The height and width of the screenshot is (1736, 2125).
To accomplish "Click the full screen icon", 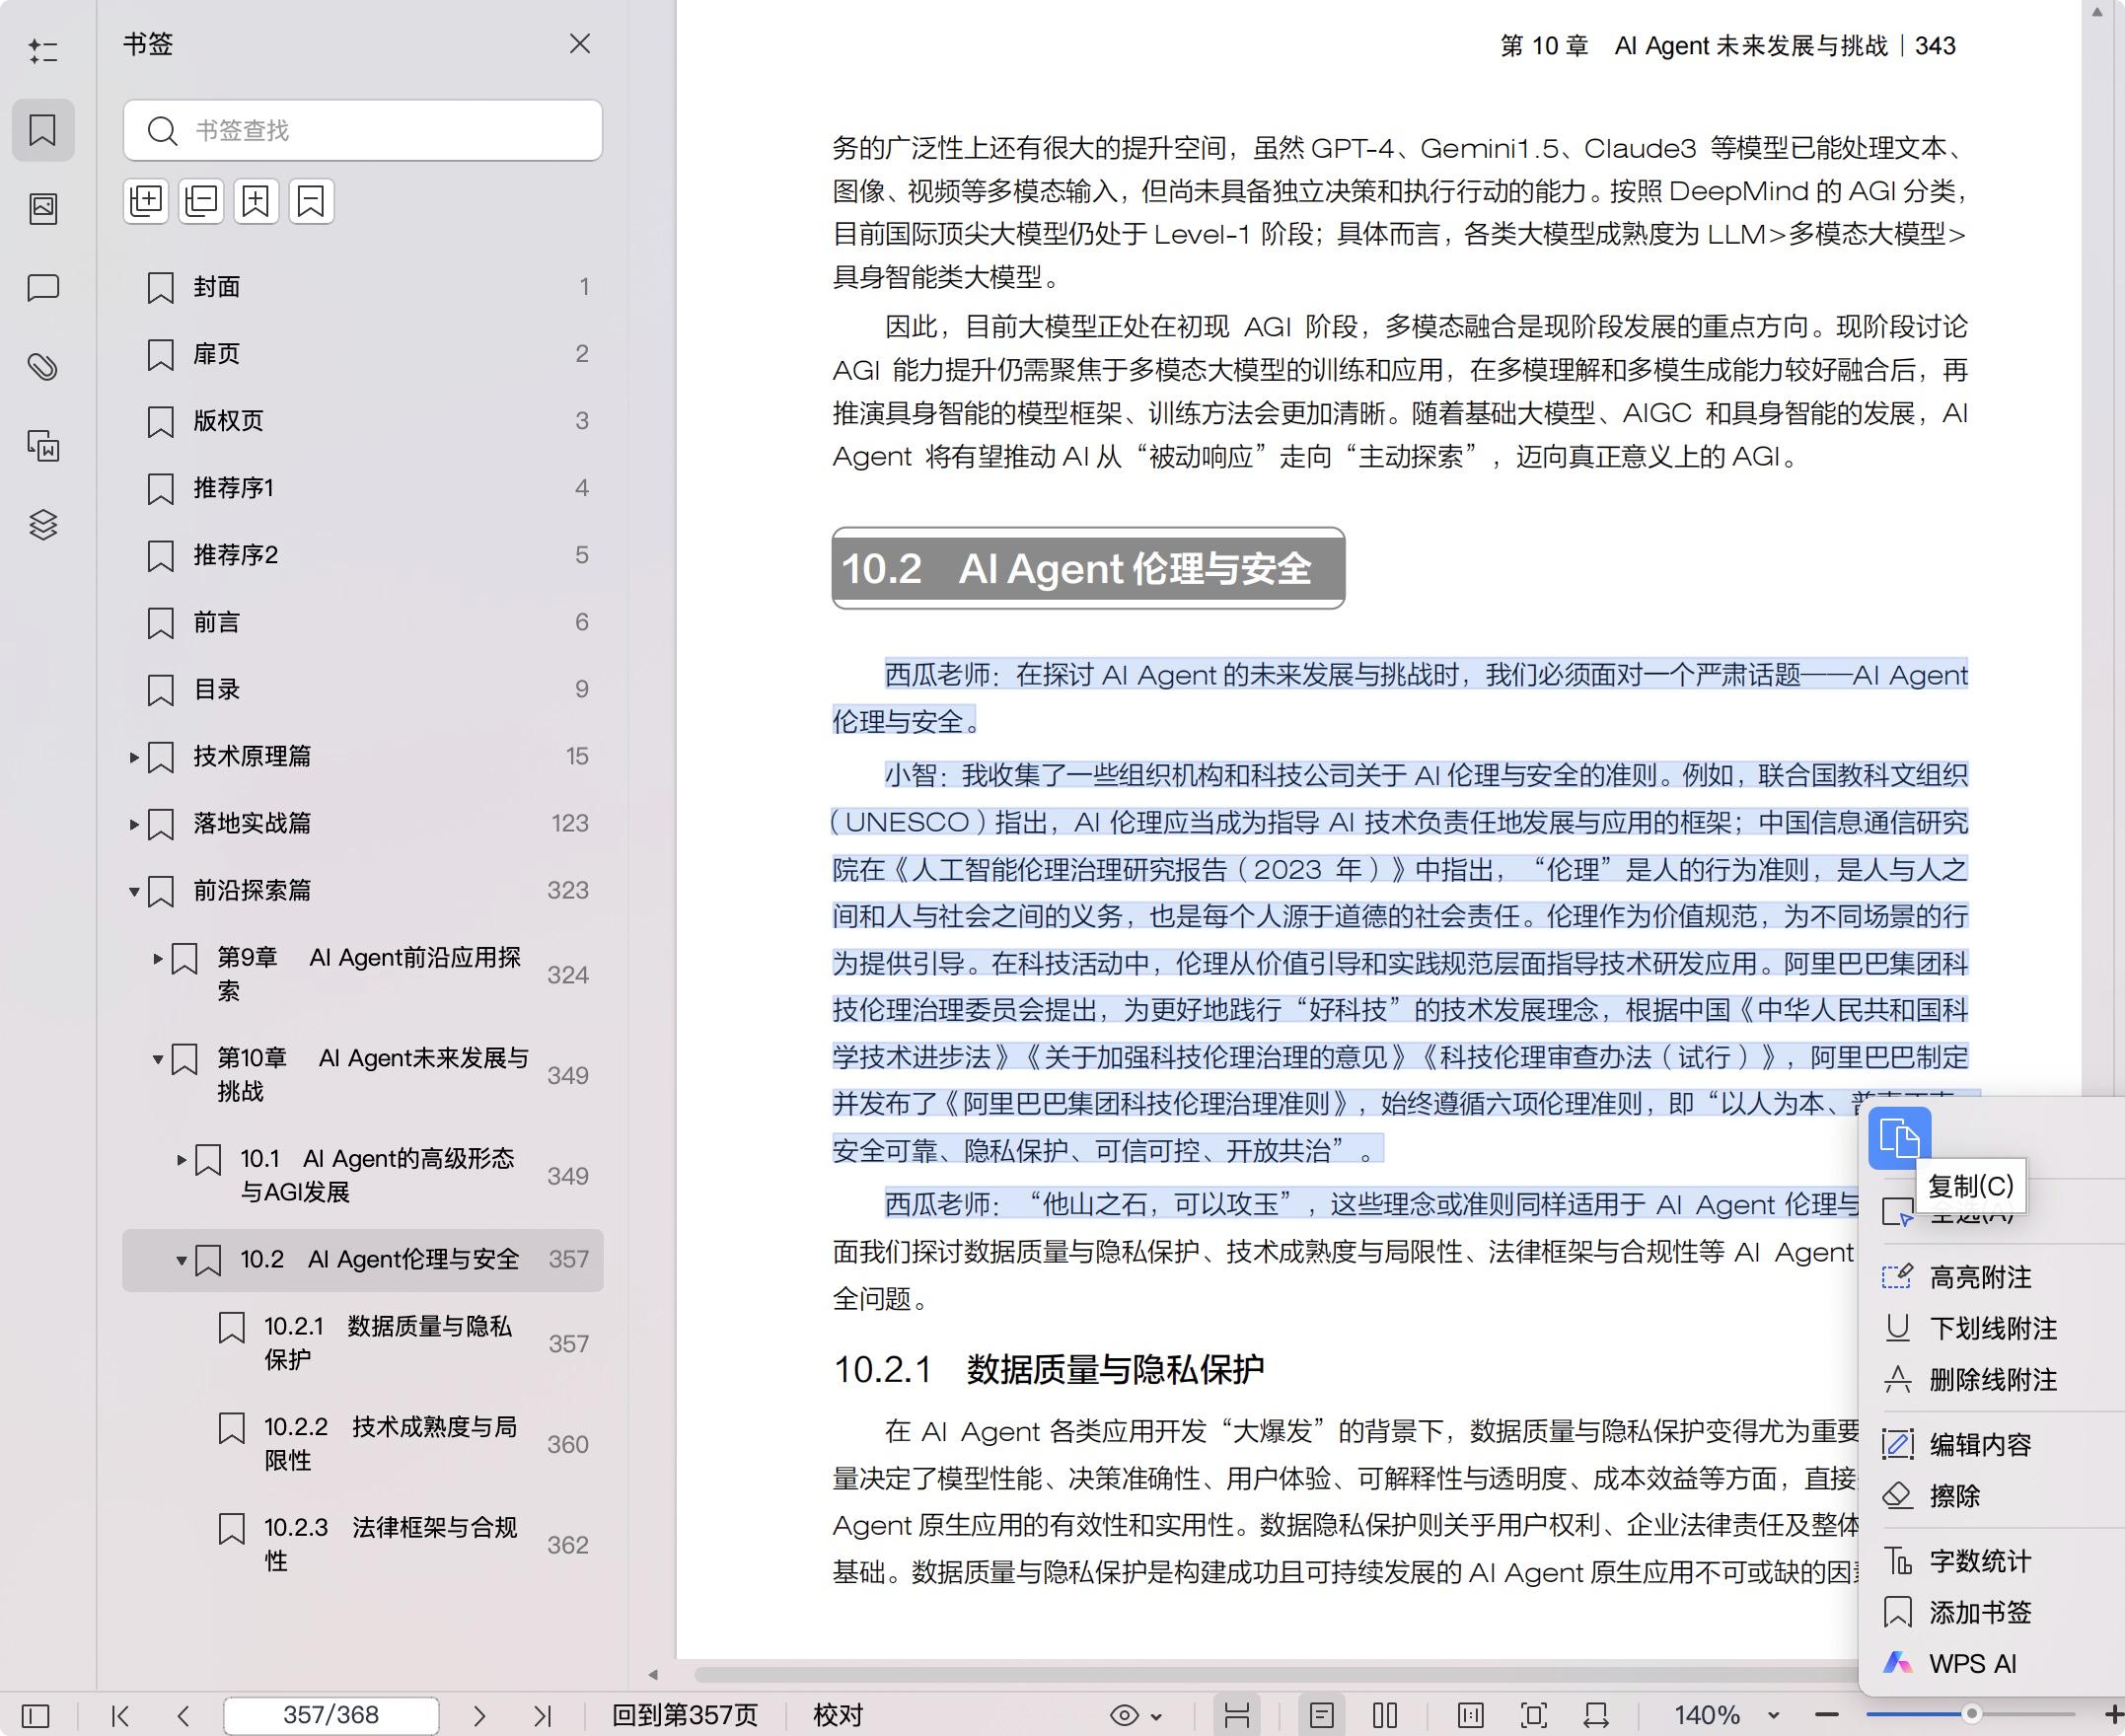I will pyautogui.click(x=1533, y=1716).
